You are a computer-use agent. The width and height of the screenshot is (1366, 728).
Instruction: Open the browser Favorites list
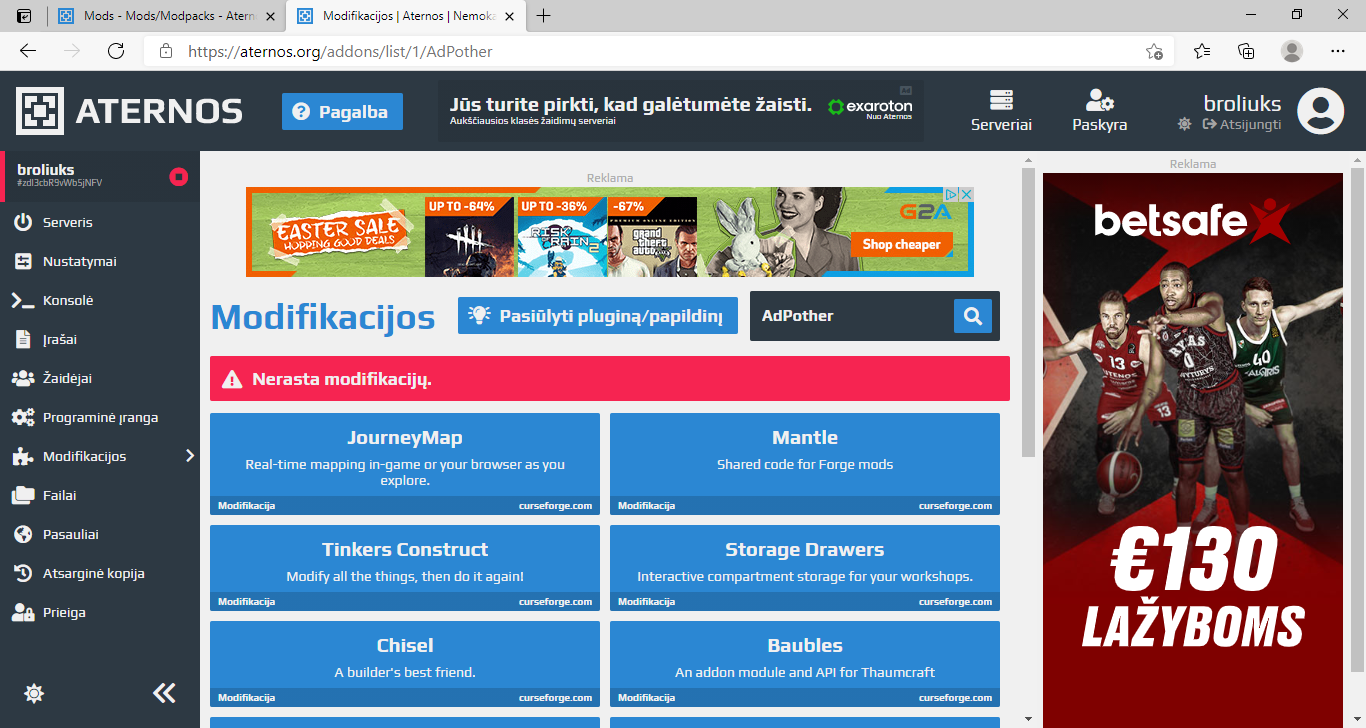point(1202,51)
